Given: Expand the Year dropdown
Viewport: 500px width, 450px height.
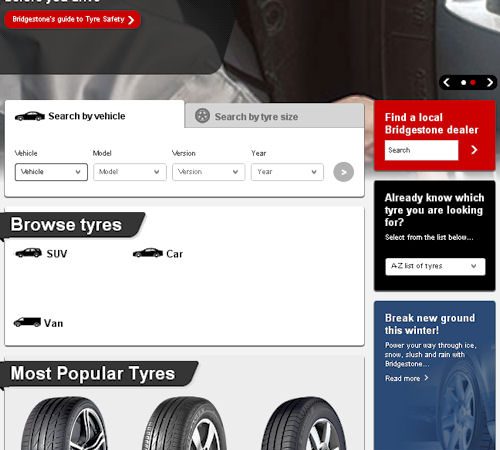Looking at the screenshot, I should click(287, 172).
